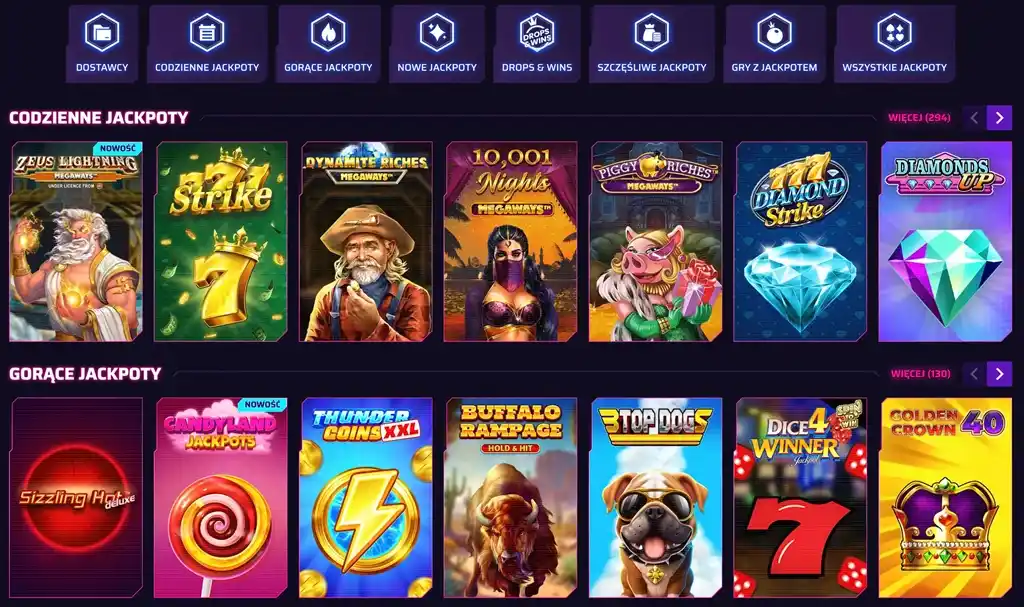1024x607 pixels.
Task: Advance Codzienne Jackpoty carousel with the next arrow
Action: click(999, 118)
